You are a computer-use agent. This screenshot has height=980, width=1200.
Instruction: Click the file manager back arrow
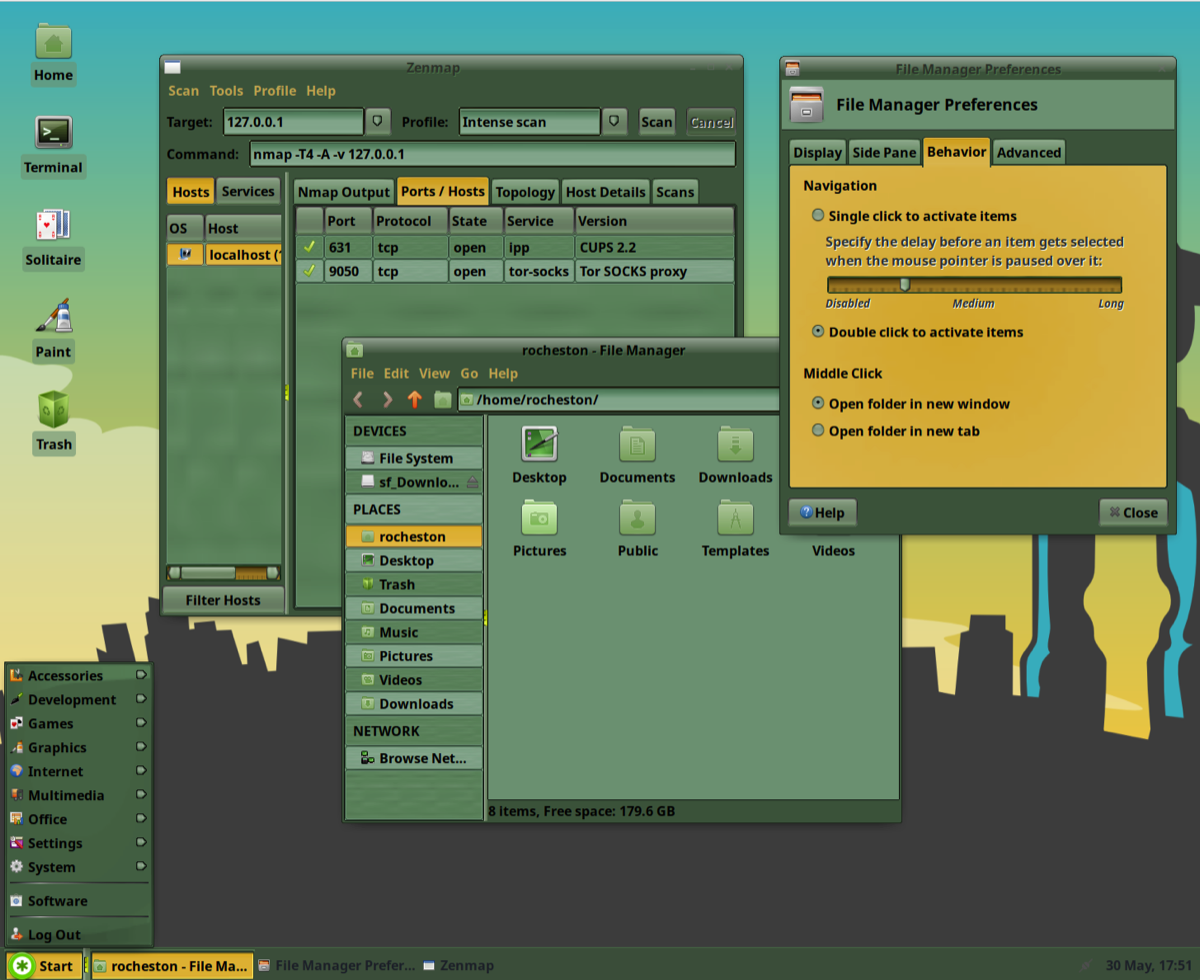[359, 400]
